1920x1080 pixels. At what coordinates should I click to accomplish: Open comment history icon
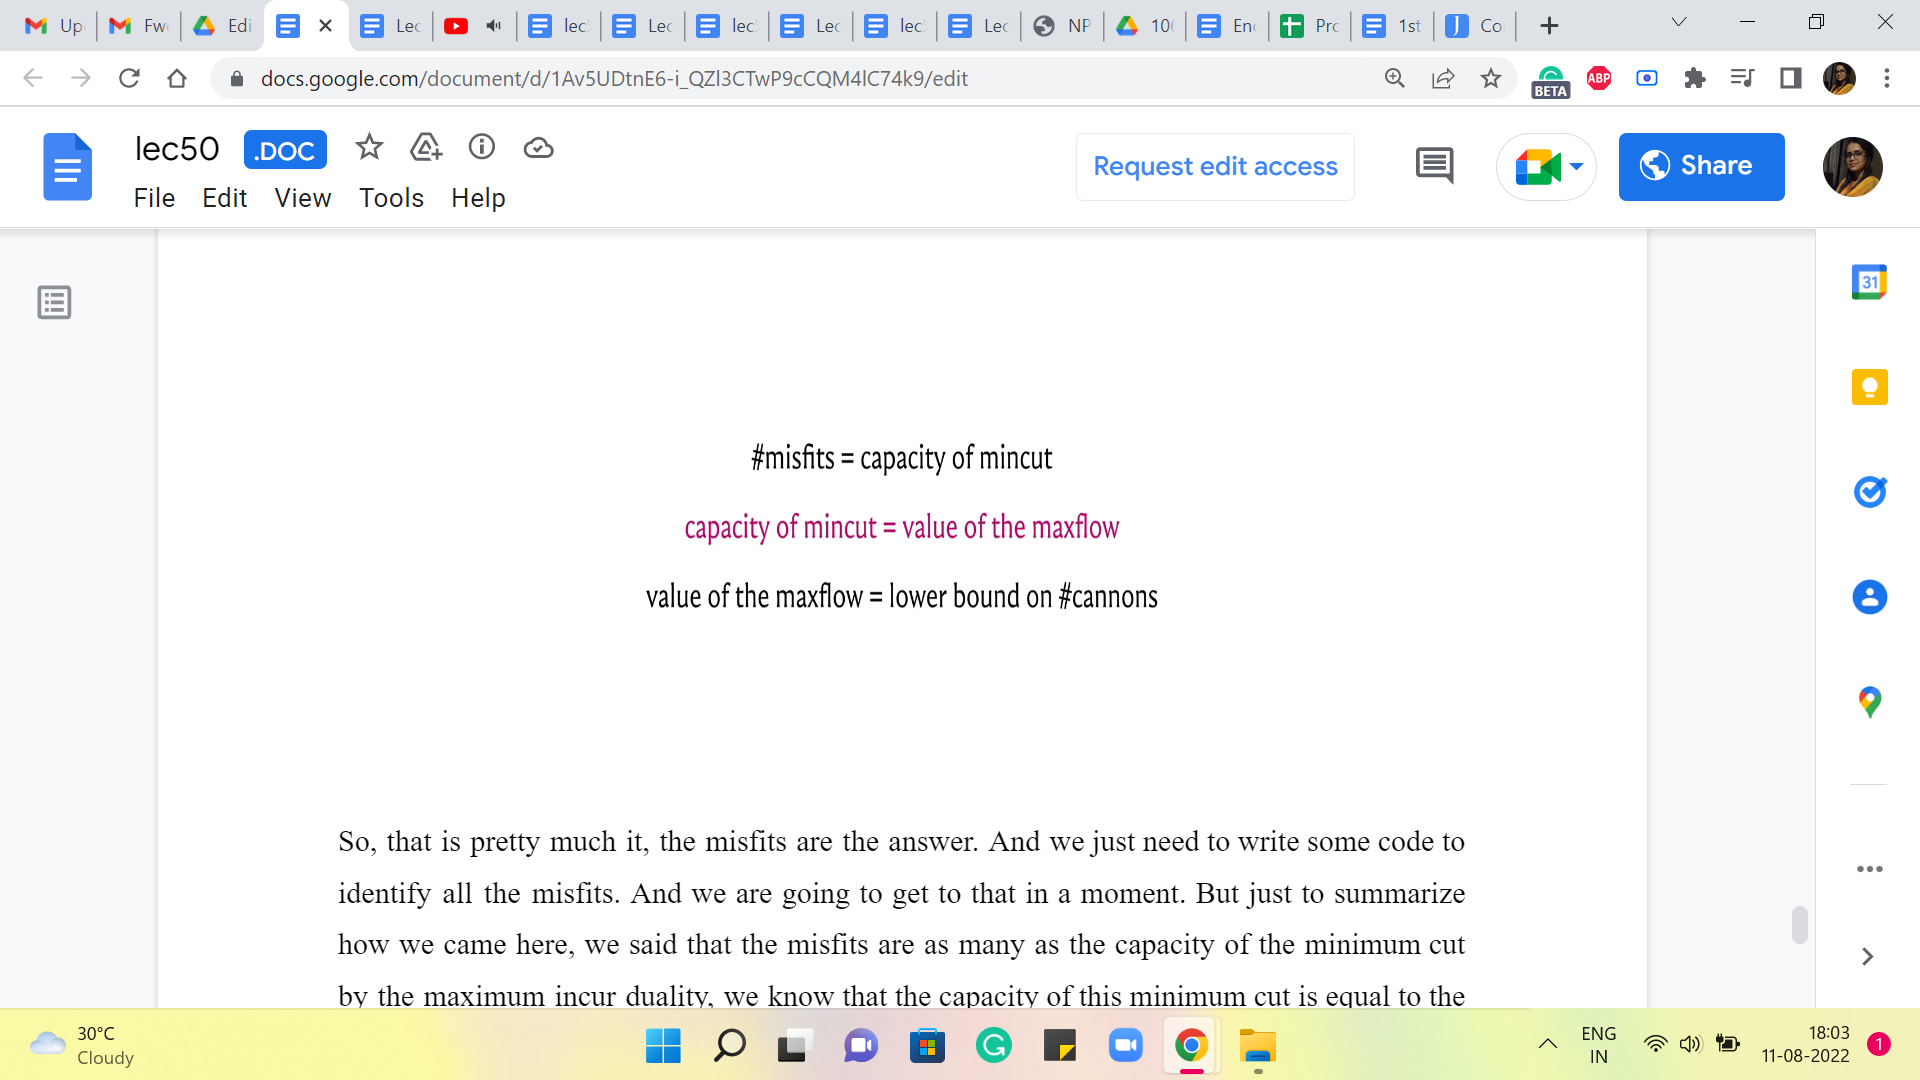pos(1434,165)
